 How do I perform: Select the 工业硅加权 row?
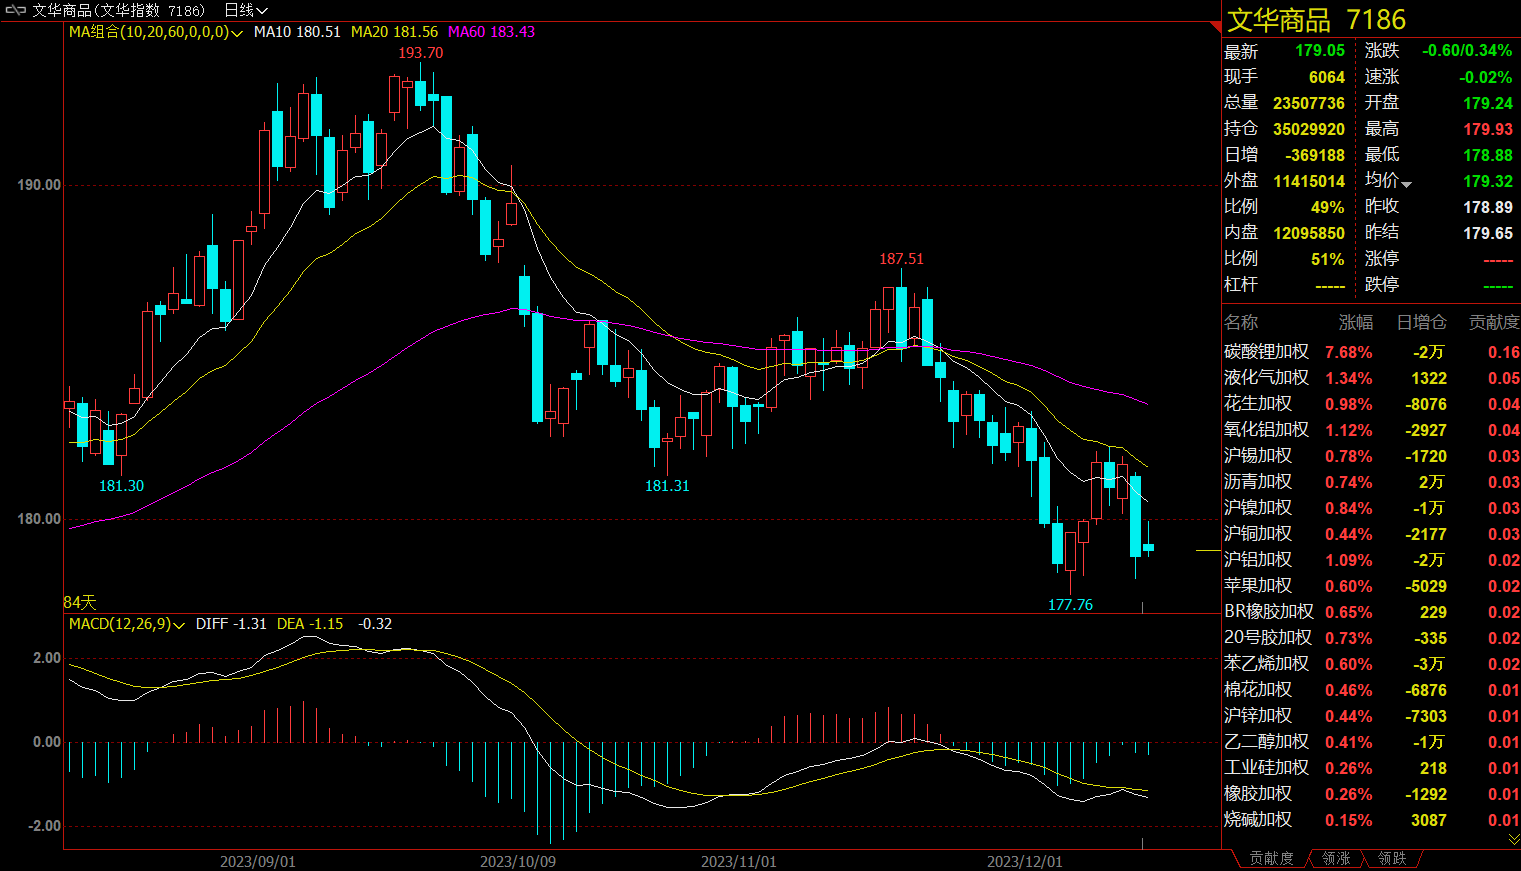1371,768
